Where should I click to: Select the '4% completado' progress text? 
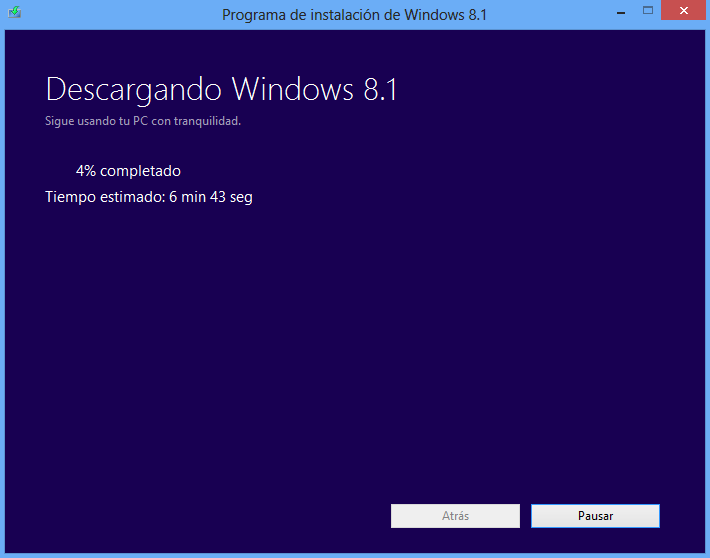128,171
